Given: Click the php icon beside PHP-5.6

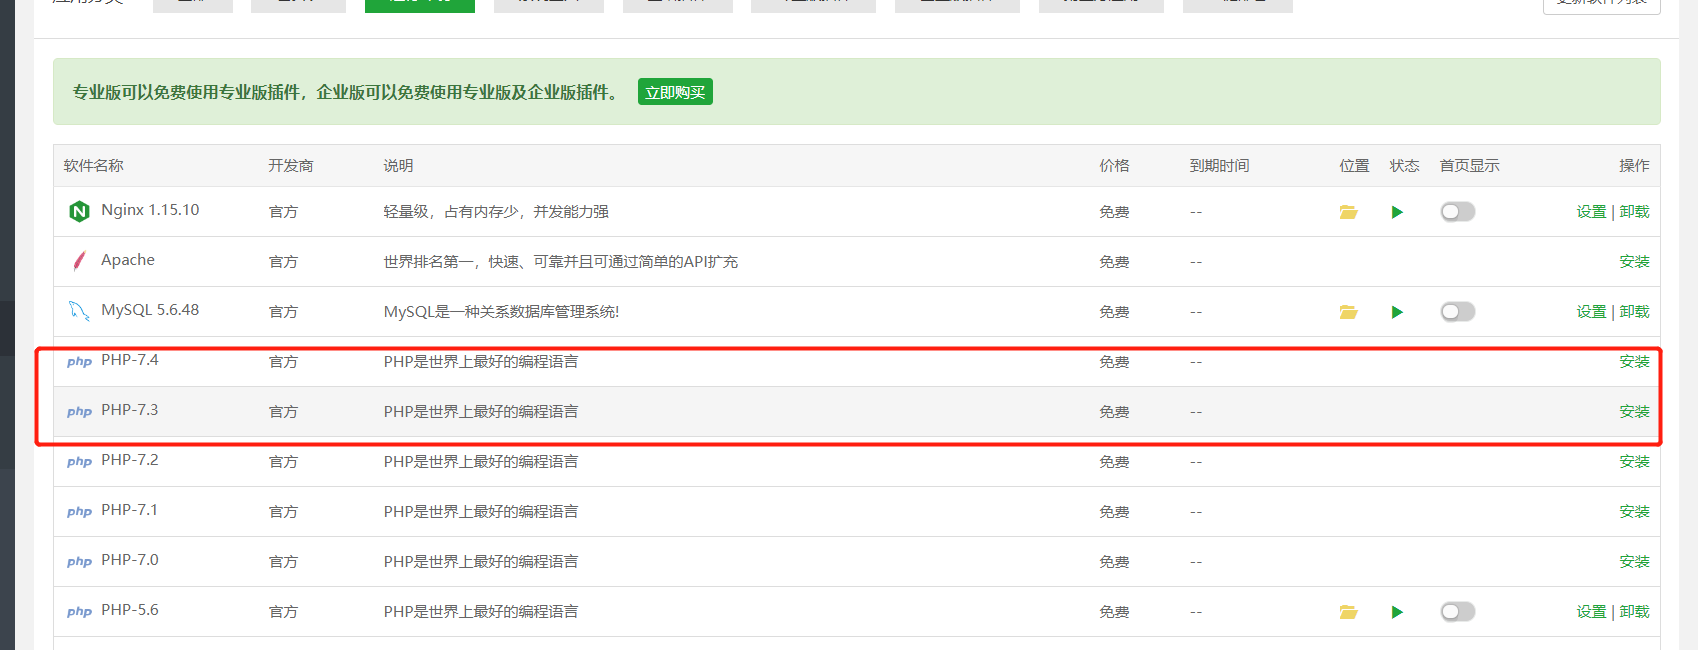Looking at the screenshot, I should point(79,612).
